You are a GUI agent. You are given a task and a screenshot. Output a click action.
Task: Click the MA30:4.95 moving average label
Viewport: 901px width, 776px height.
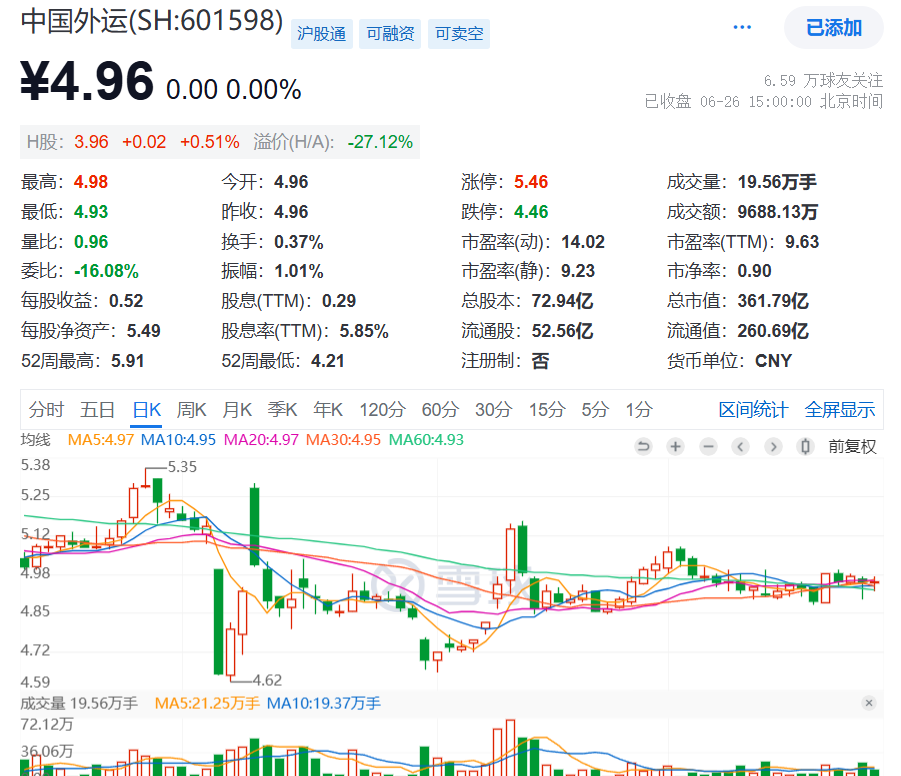coord(343,440)
